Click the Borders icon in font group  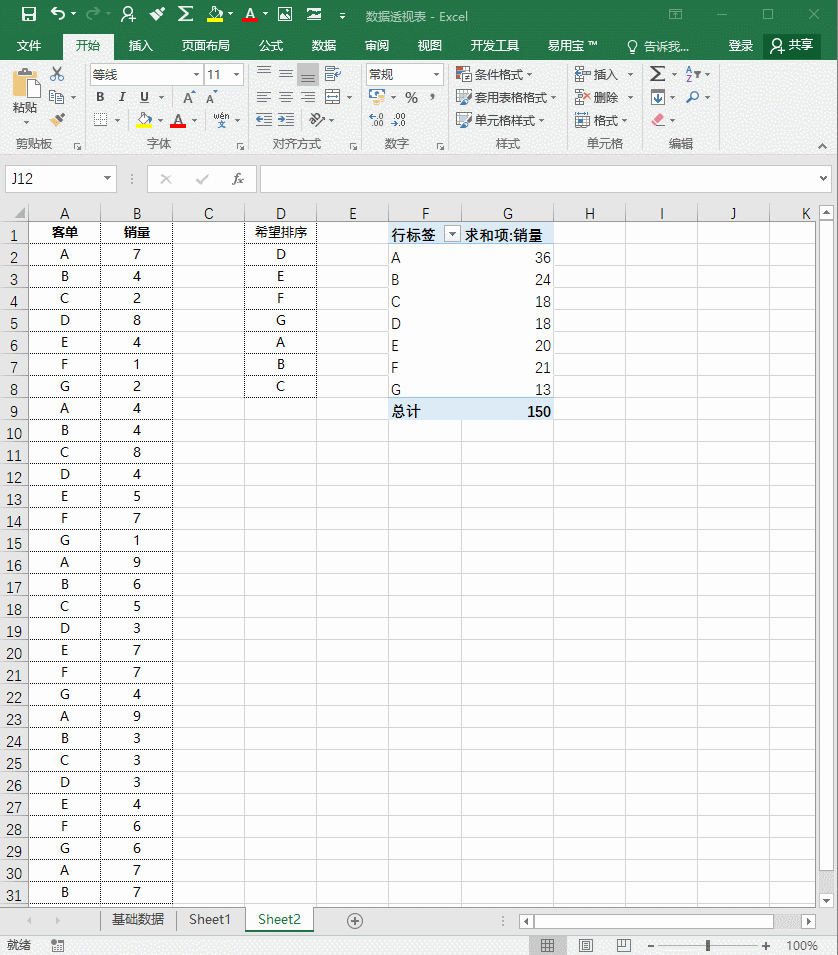(100, 120)
